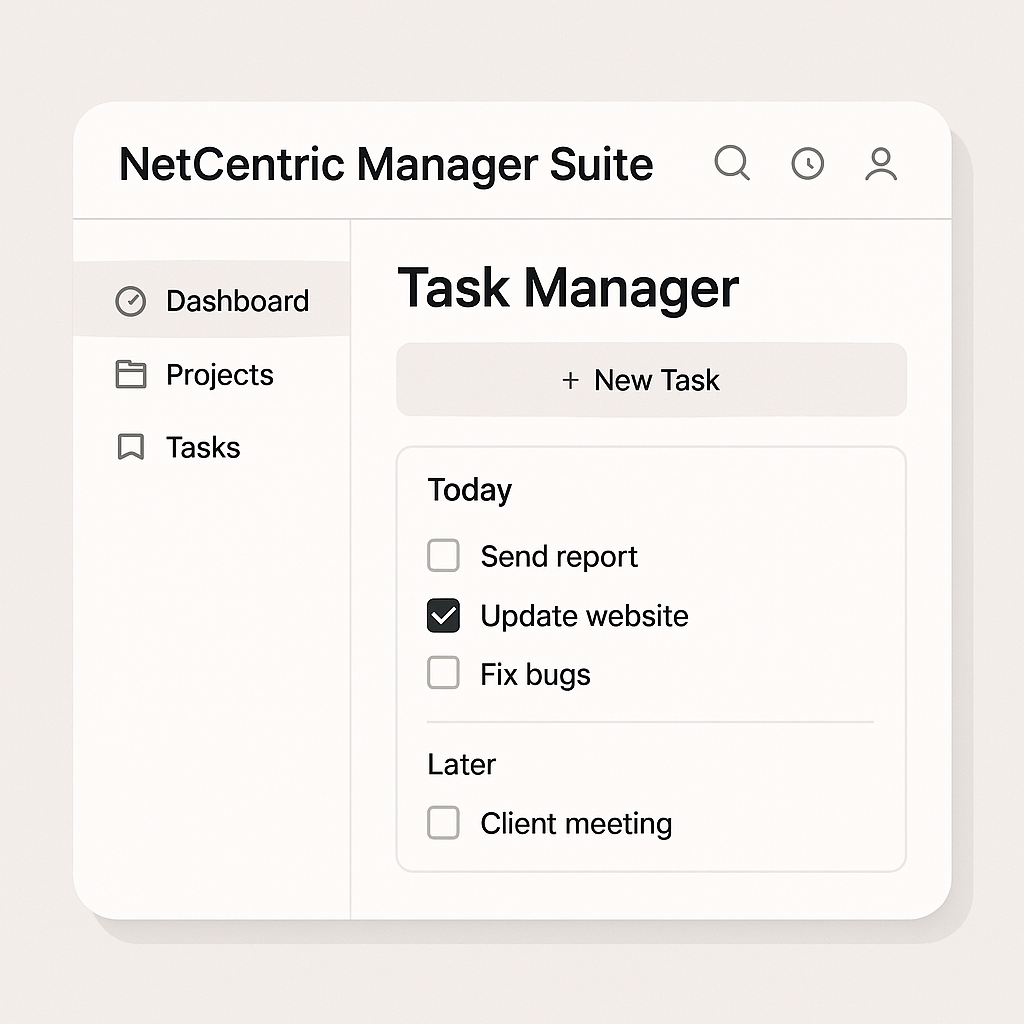Tick the Fix bugs checkbox
Viewport: 1024px width, 1024px height.
point(443,674)
